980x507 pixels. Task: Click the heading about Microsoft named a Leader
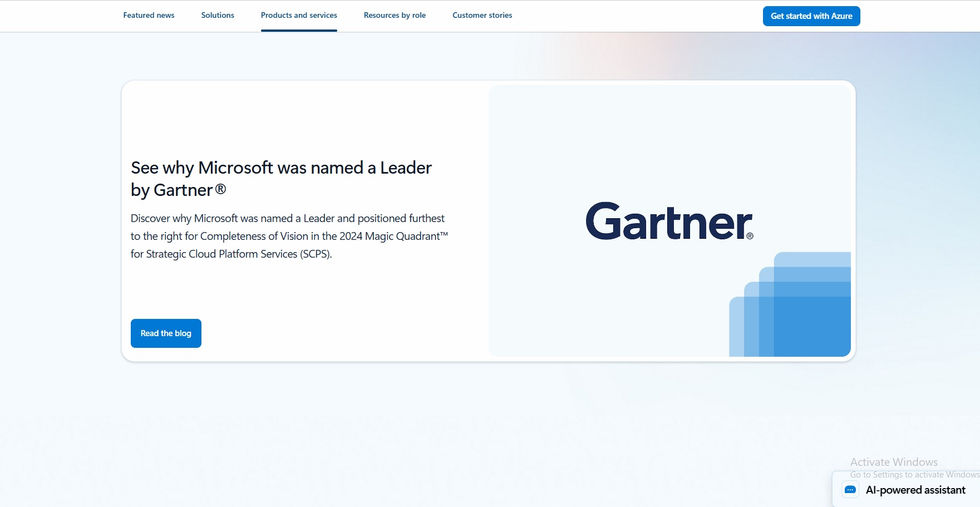click(281, 179)
